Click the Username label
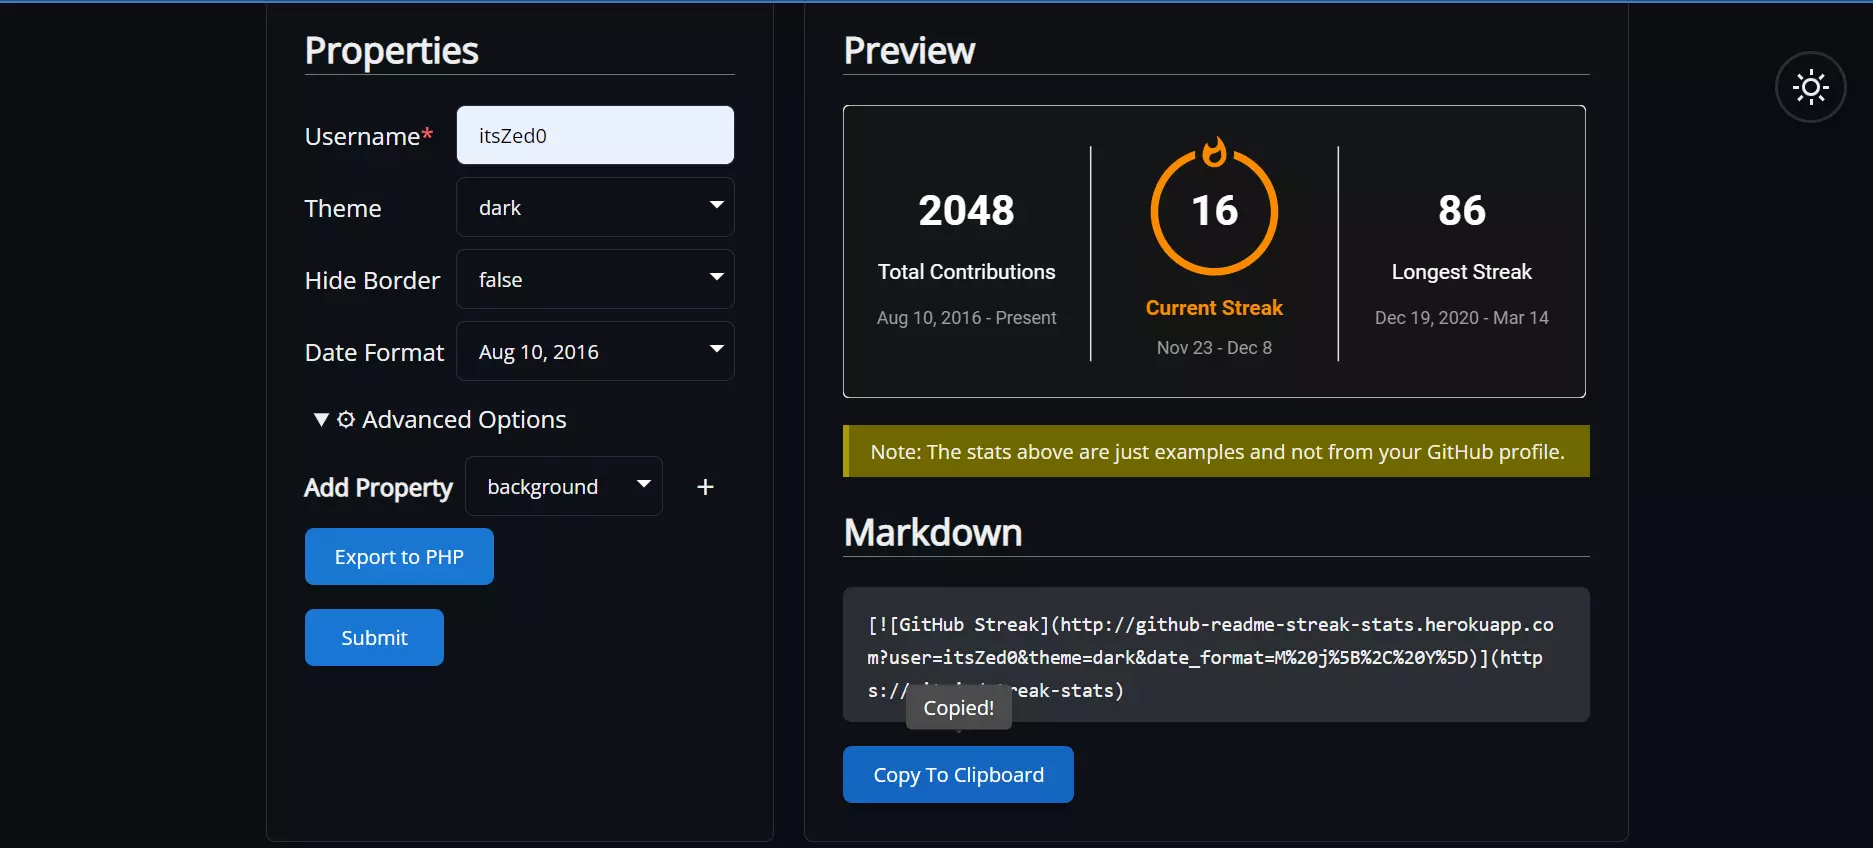 click(x=368, y=136)
